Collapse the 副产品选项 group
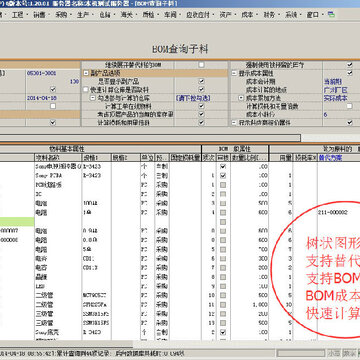 86,73
